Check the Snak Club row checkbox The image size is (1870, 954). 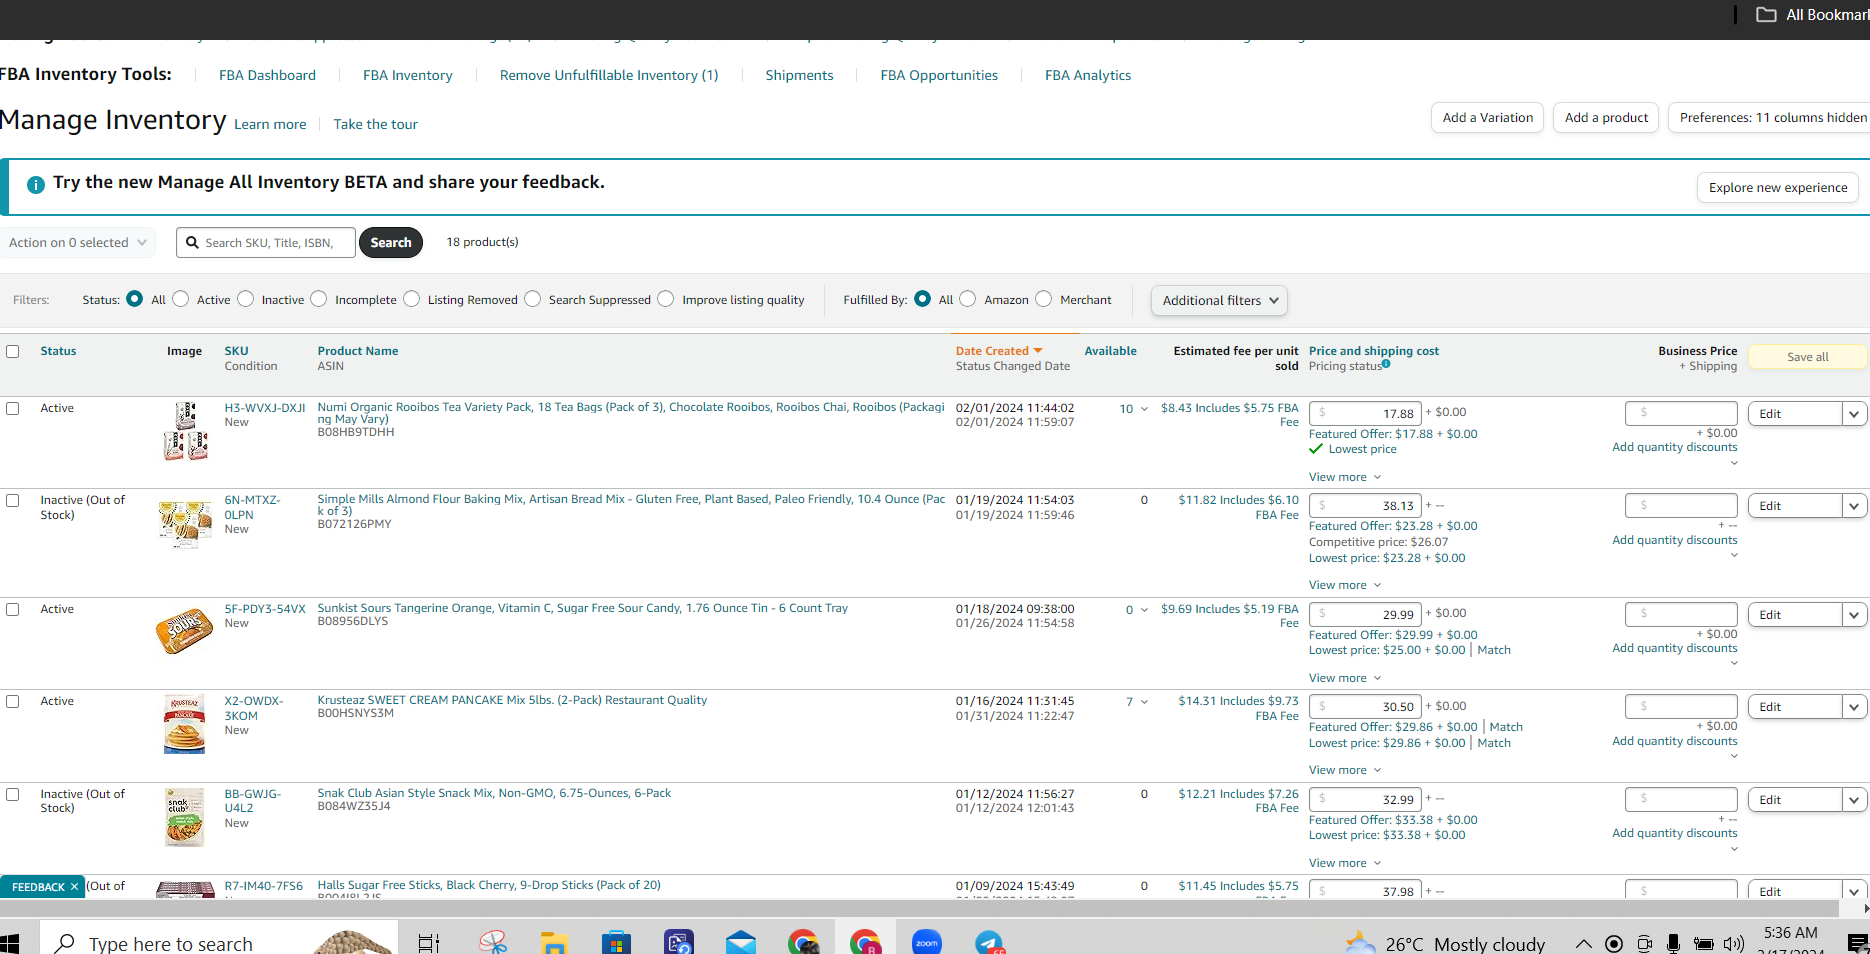(x=13, y=794)
